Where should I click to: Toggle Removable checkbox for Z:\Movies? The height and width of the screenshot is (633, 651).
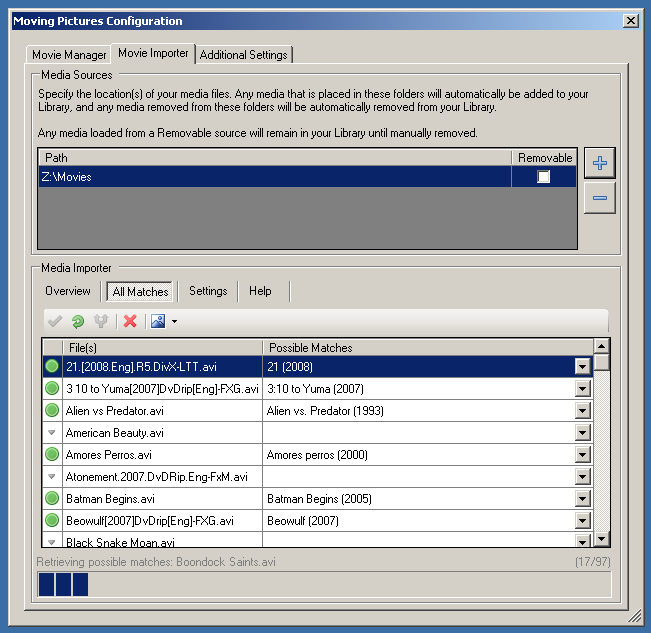543,177
